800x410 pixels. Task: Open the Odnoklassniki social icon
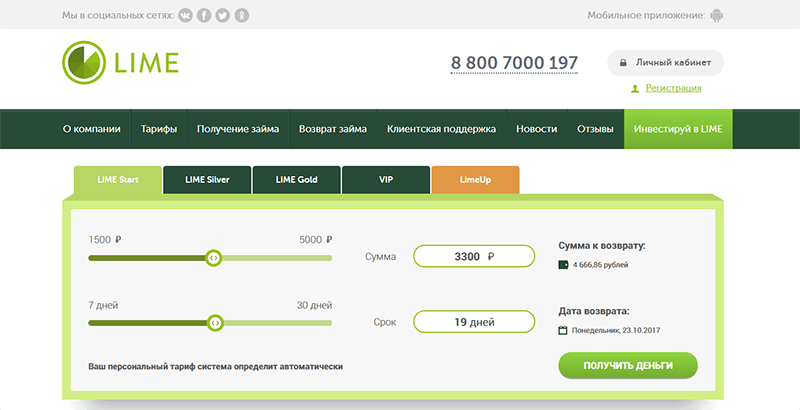coord(241,16)
